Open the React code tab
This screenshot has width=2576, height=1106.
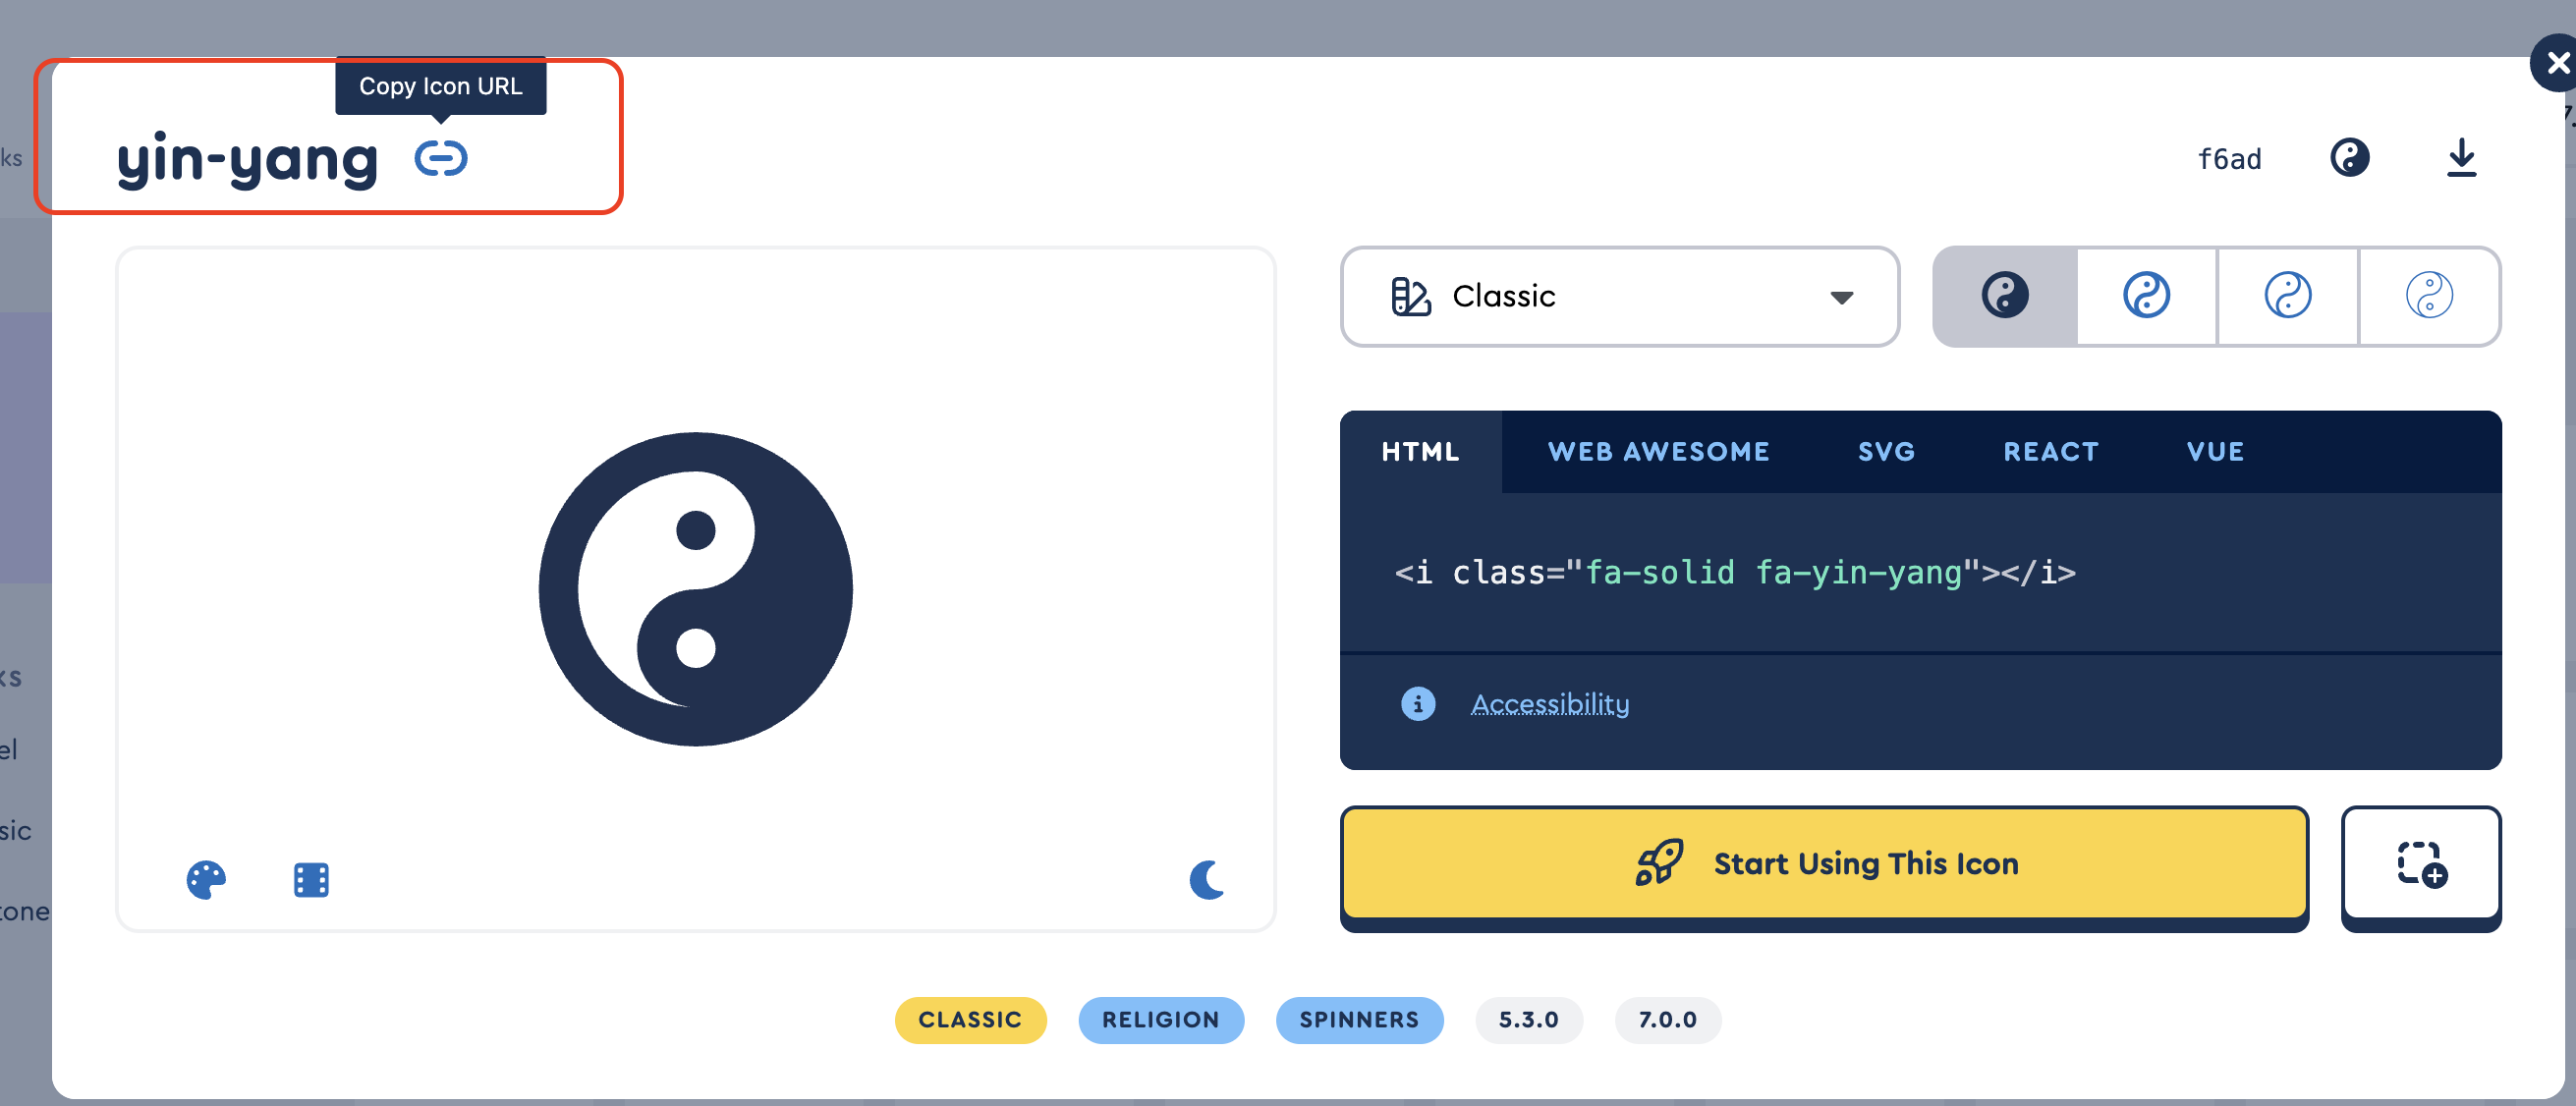tap(2050, 452)
